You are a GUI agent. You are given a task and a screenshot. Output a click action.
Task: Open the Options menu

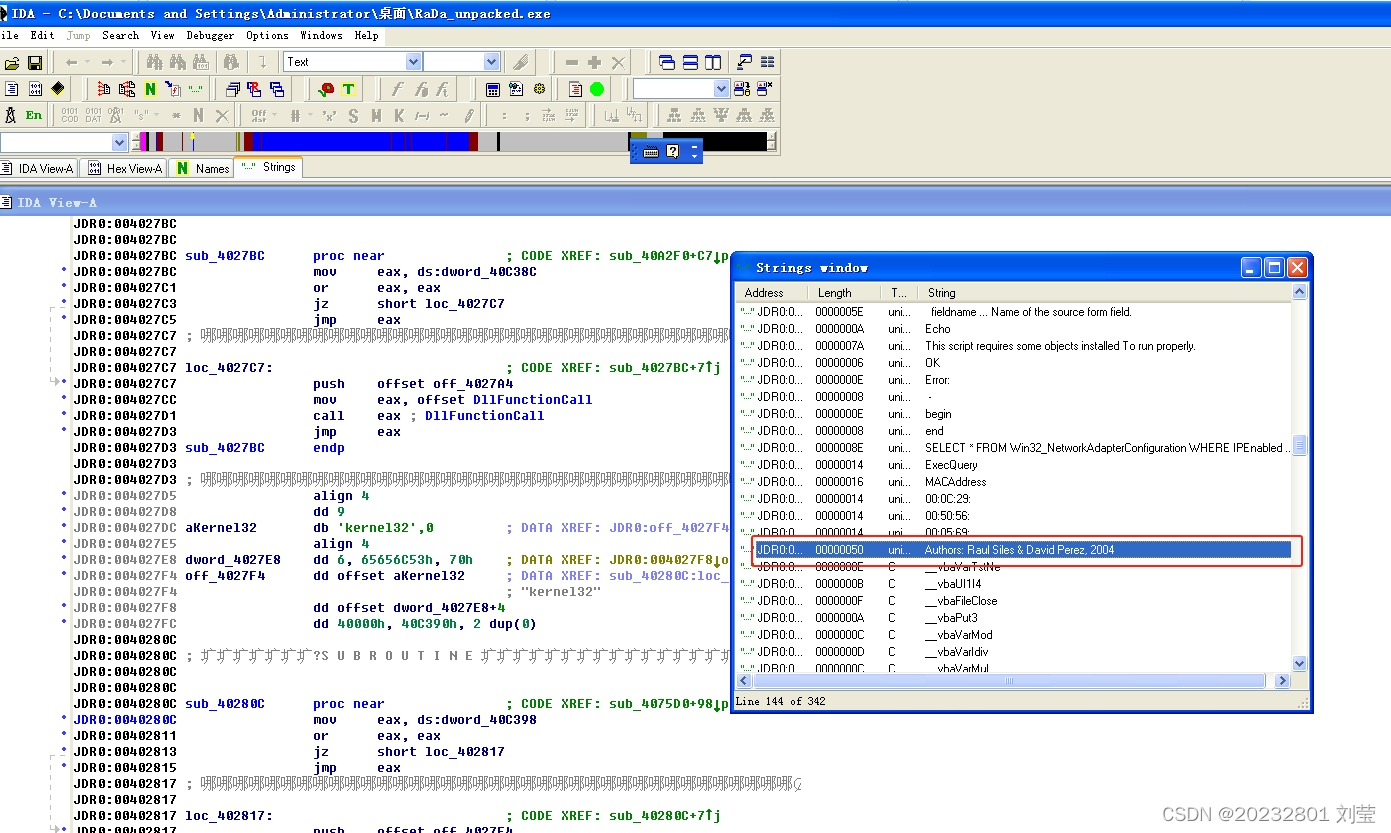click(267, 35)
